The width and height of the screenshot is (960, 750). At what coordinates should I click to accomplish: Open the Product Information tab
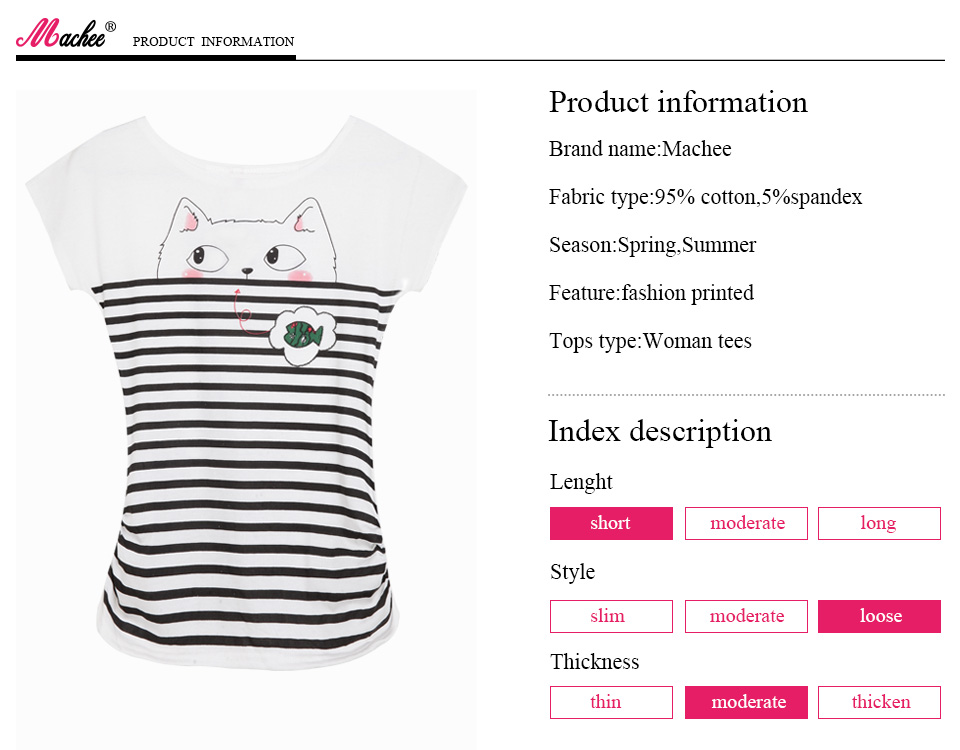pos(213,42)
